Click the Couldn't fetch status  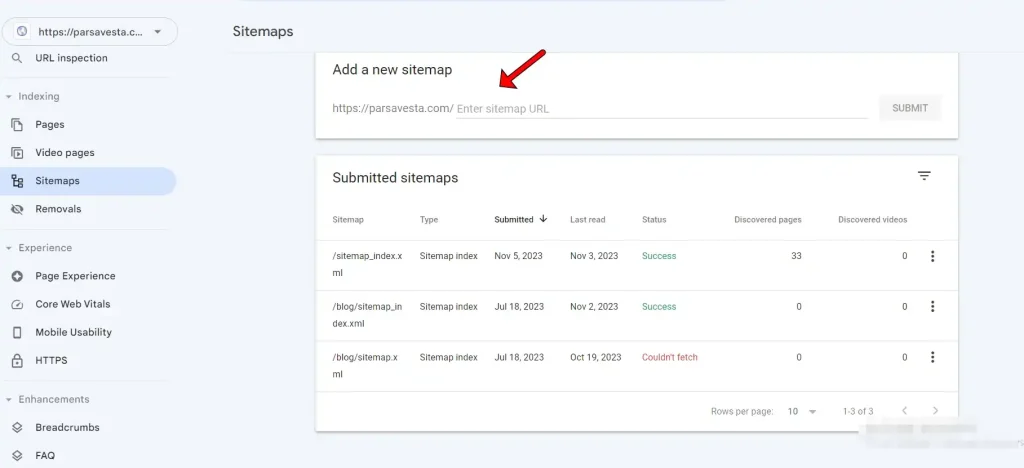point(670,358)
